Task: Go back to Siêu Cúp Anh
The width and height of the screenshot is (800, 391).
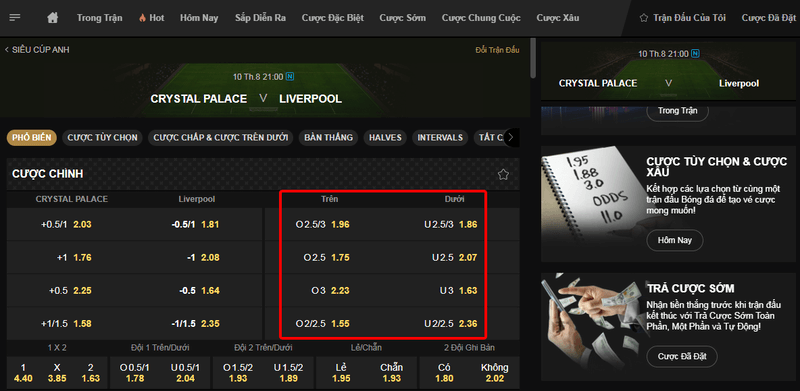Action: pyautogui.click(x=37, y=50)
